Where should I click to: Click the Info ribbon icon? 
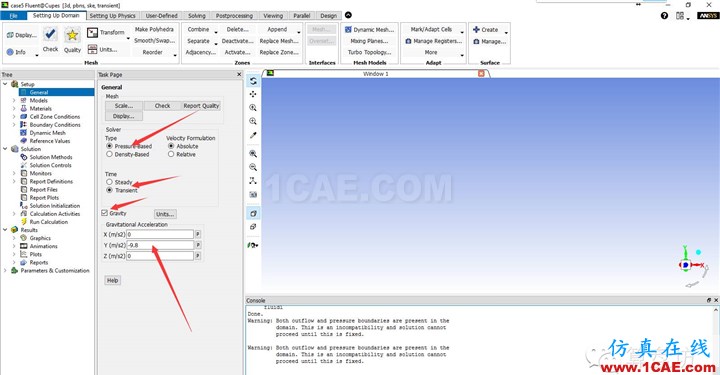pyautogui.click(x=10, y=52)
